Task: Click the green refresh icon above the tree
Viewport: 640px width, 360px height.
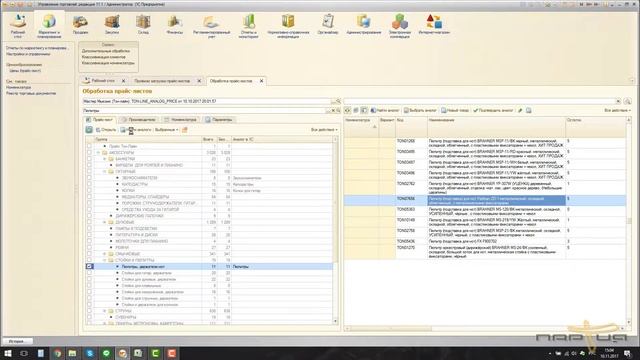Action: click(89, 130)
